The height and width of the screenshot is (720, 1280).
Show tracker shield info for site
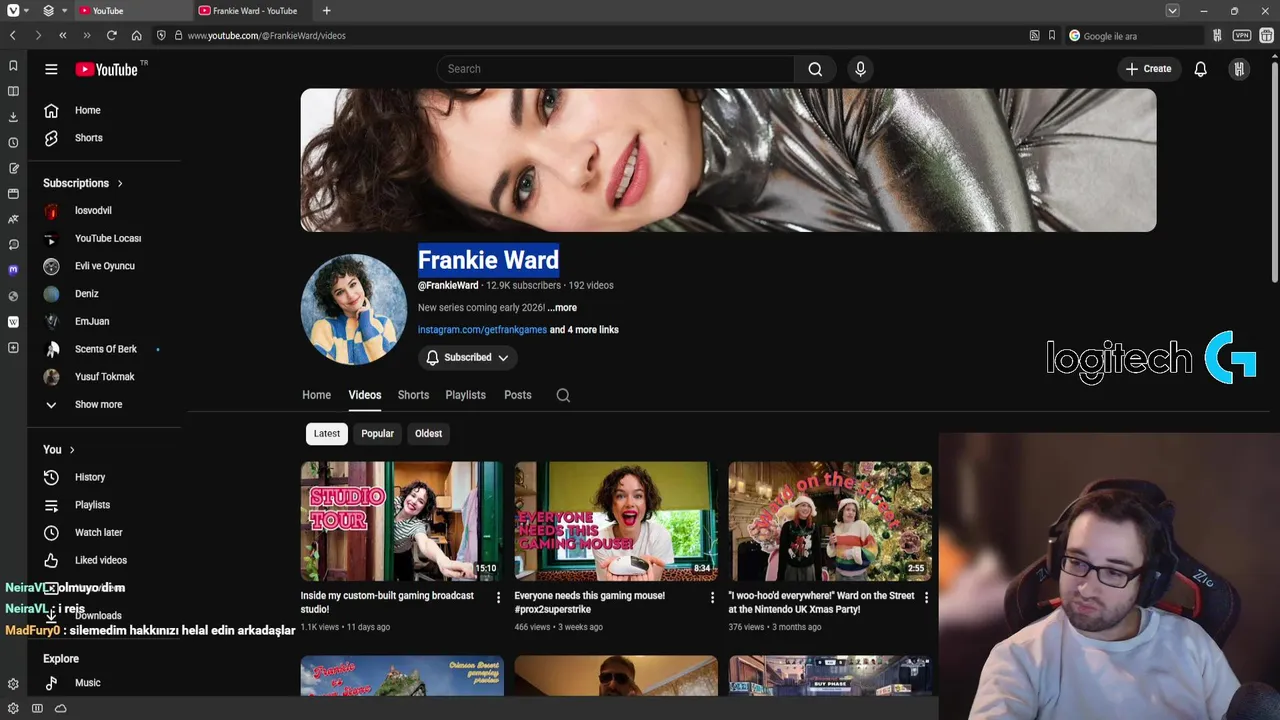click(161, 35)
